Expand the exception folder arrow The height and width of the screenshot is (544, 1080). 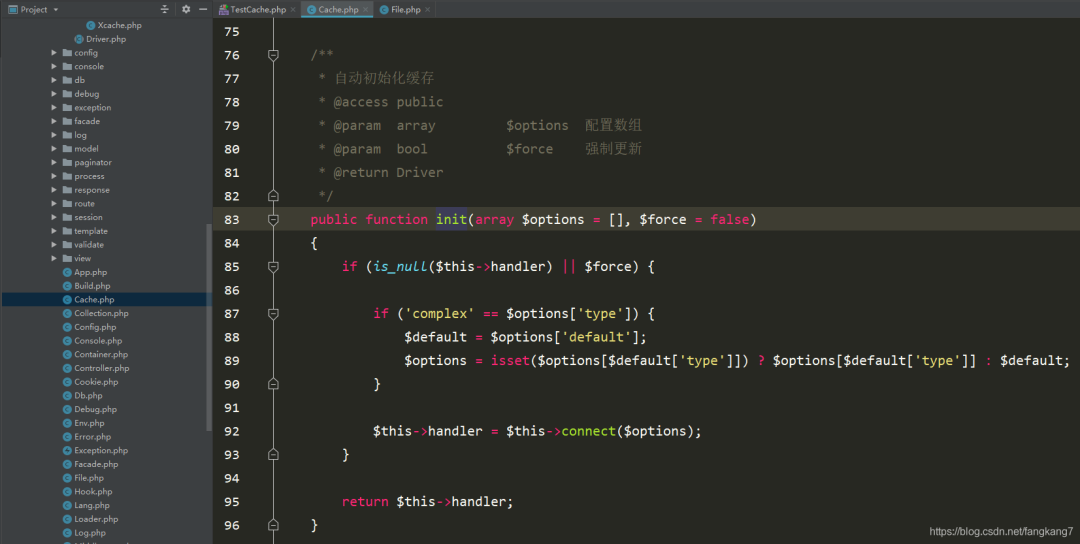(x=54, y=107)
